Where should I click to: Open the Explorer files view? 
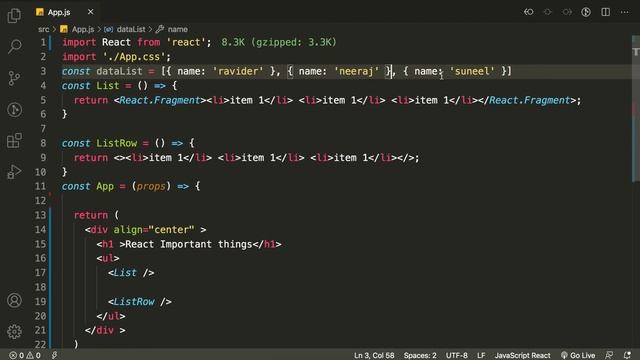pyautogui.click(x=14, y=16)
